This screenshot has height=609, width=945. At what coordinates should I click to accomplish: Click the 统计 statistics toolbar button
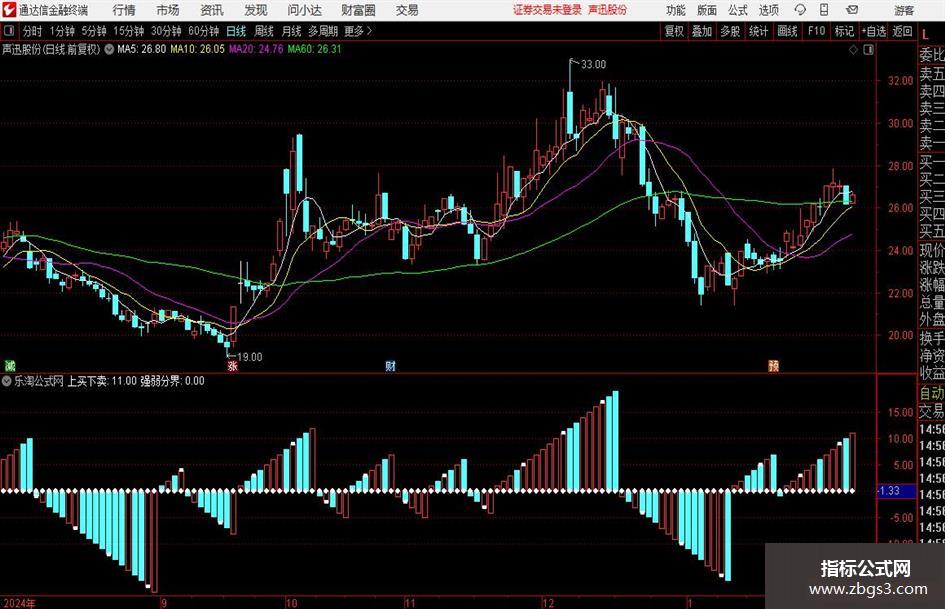click(x=758, y=31)
